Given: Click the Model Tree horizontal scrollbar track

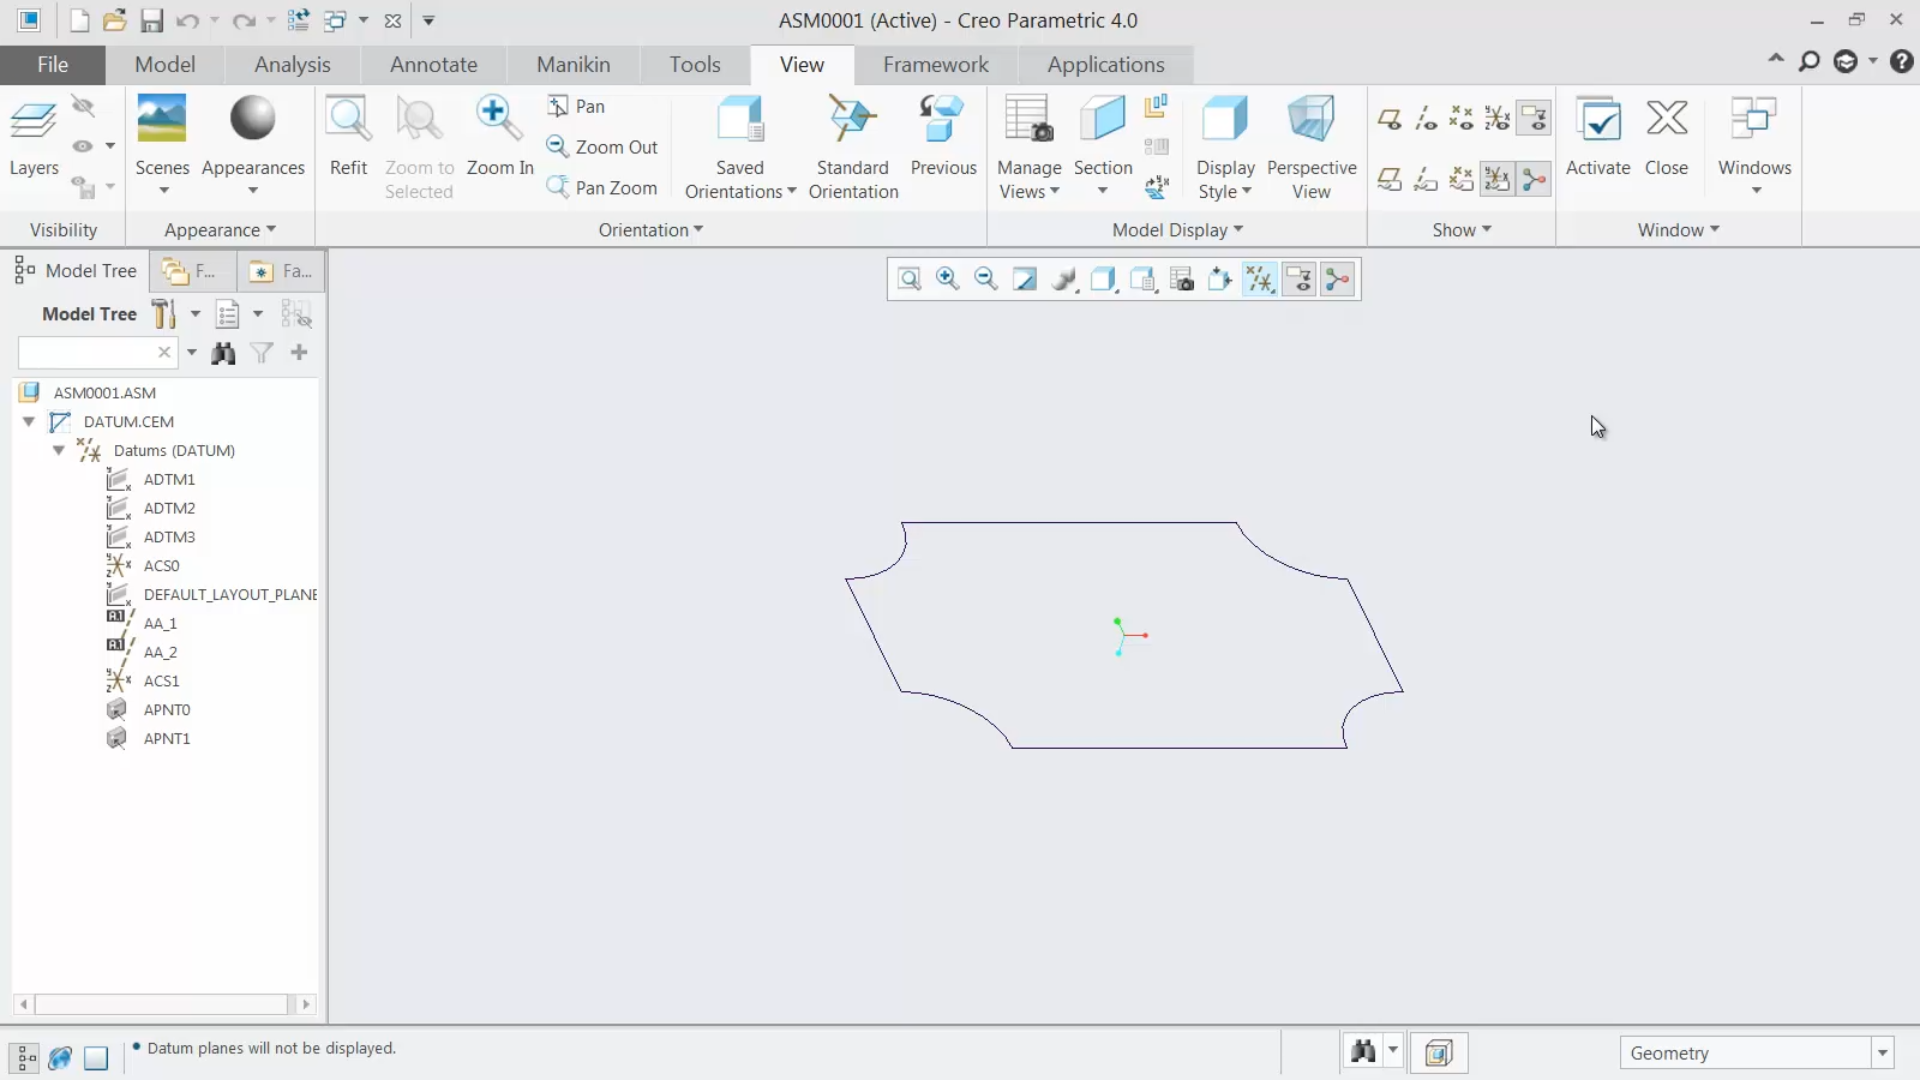Looking at the screenshot, I should point(161,1004).
